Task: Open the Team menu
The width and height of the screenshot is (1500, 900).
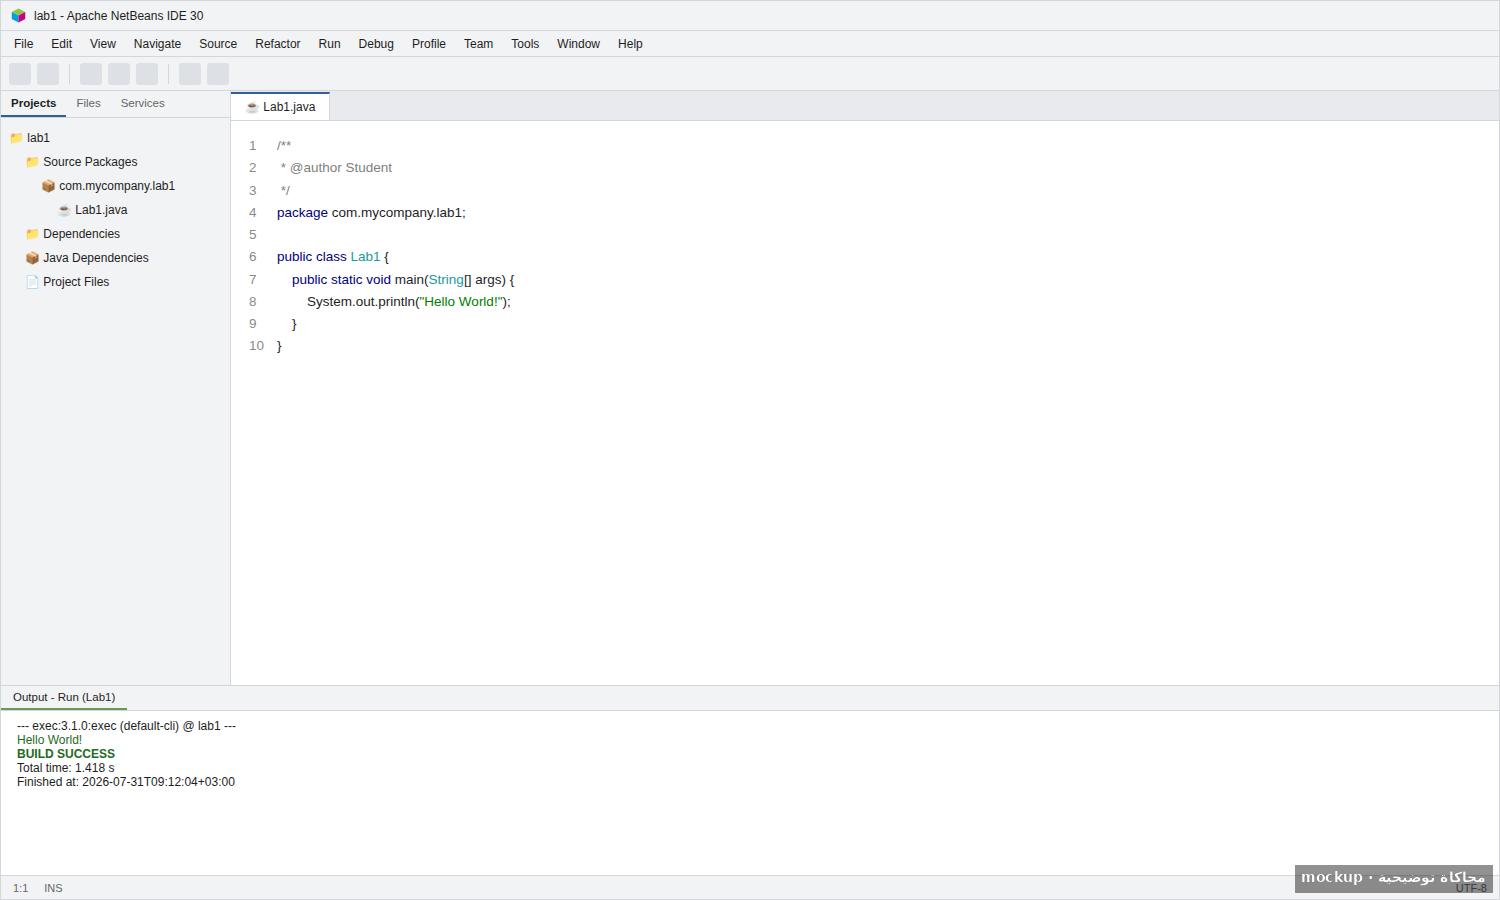Action: click(x=479, y=44)
